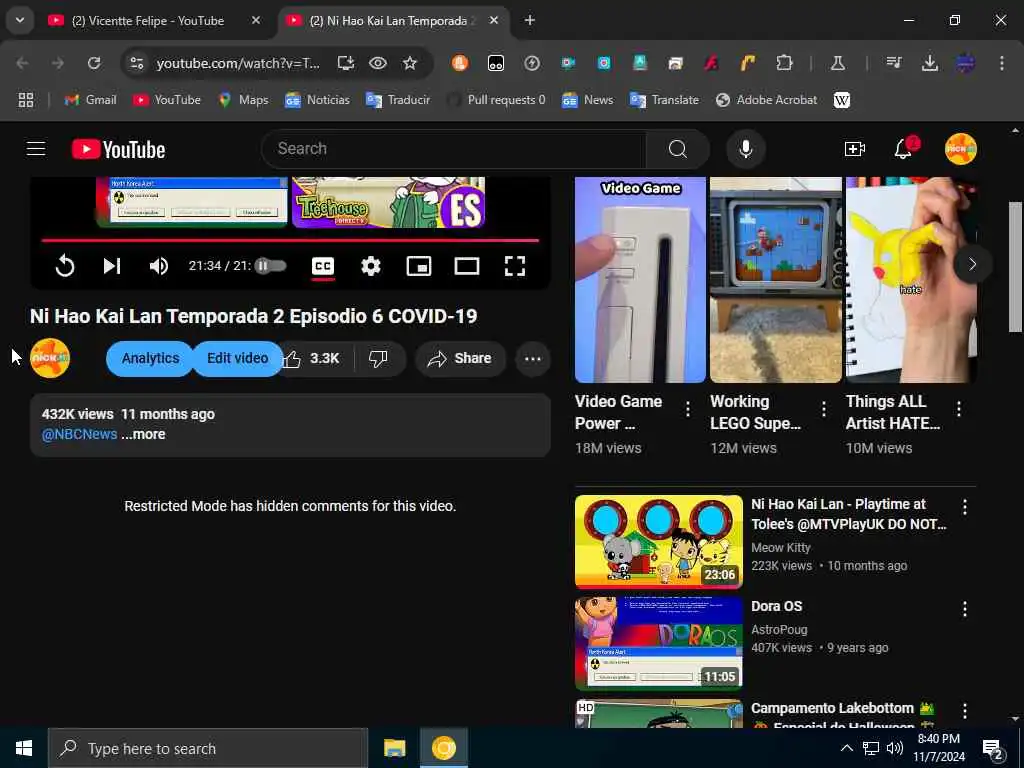1024x768 pixels.
Task: Open the apps grid in the bookmarks bar
Action: tap(25, 100)
